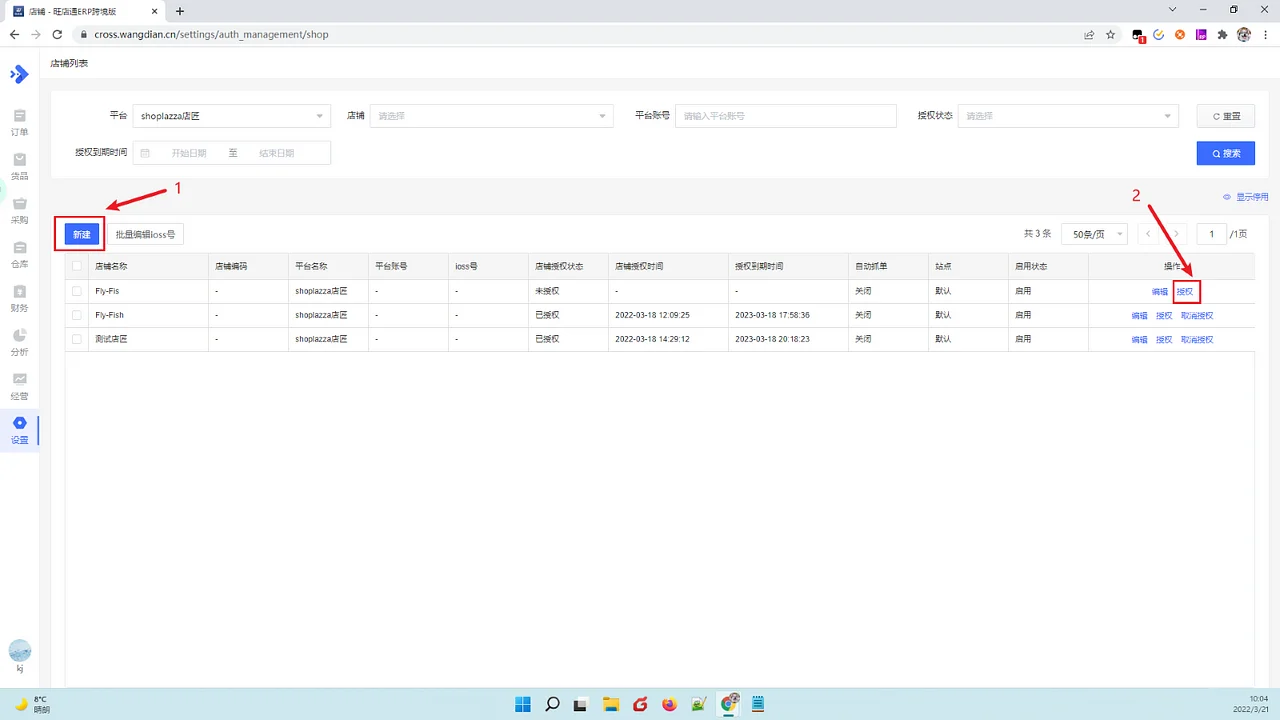This screenshot has width=1280, height=720.
Task: Open the 仓库 (Warehouse) module in sidebar
Action: point(19,254)
